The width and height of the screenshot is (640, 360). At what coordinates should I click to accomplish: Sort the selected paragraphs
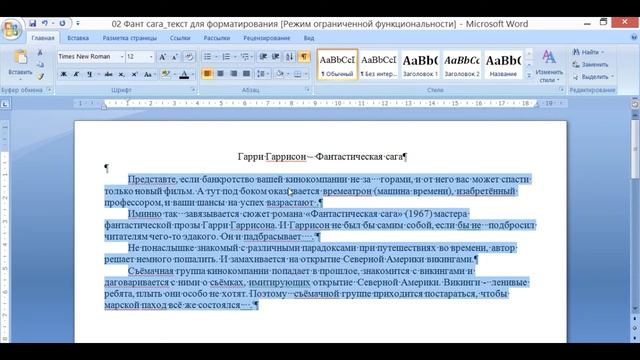(289, 57)
